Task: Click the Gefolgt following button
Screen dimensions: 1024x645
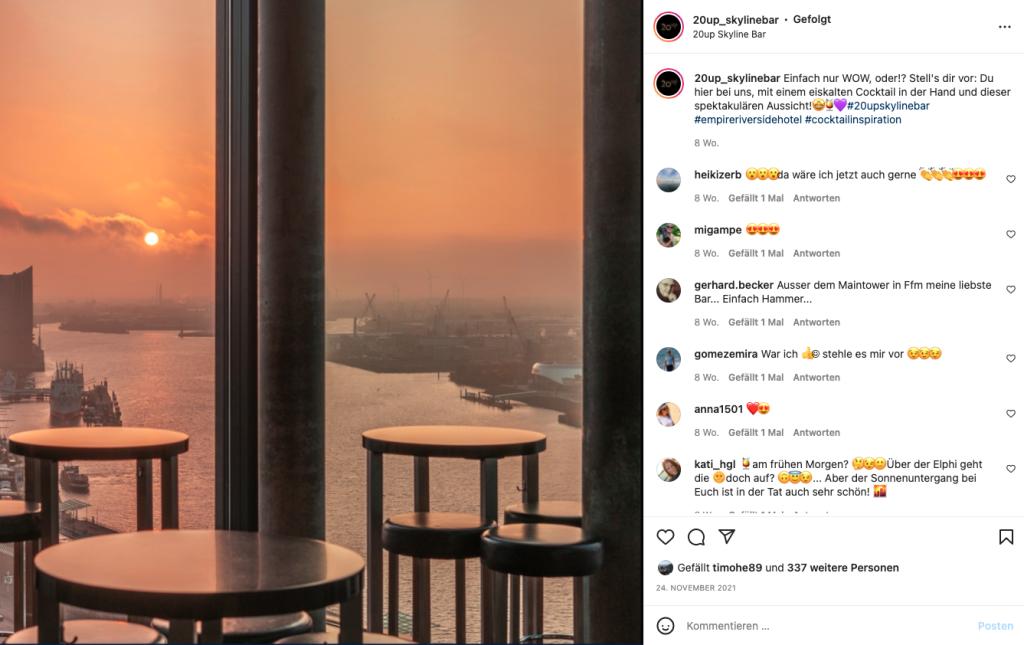Action: (x=812, y=20)
